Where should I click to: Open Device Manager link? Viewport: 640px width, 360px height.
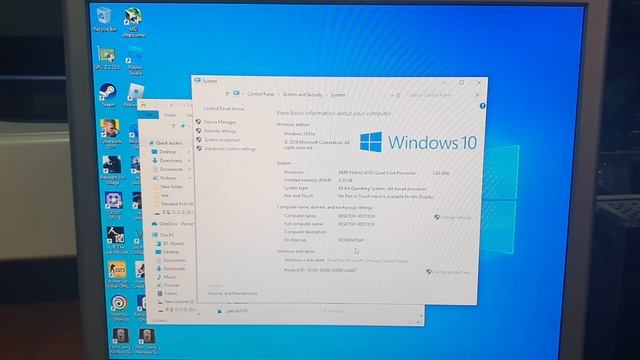[x=220, y=122]
